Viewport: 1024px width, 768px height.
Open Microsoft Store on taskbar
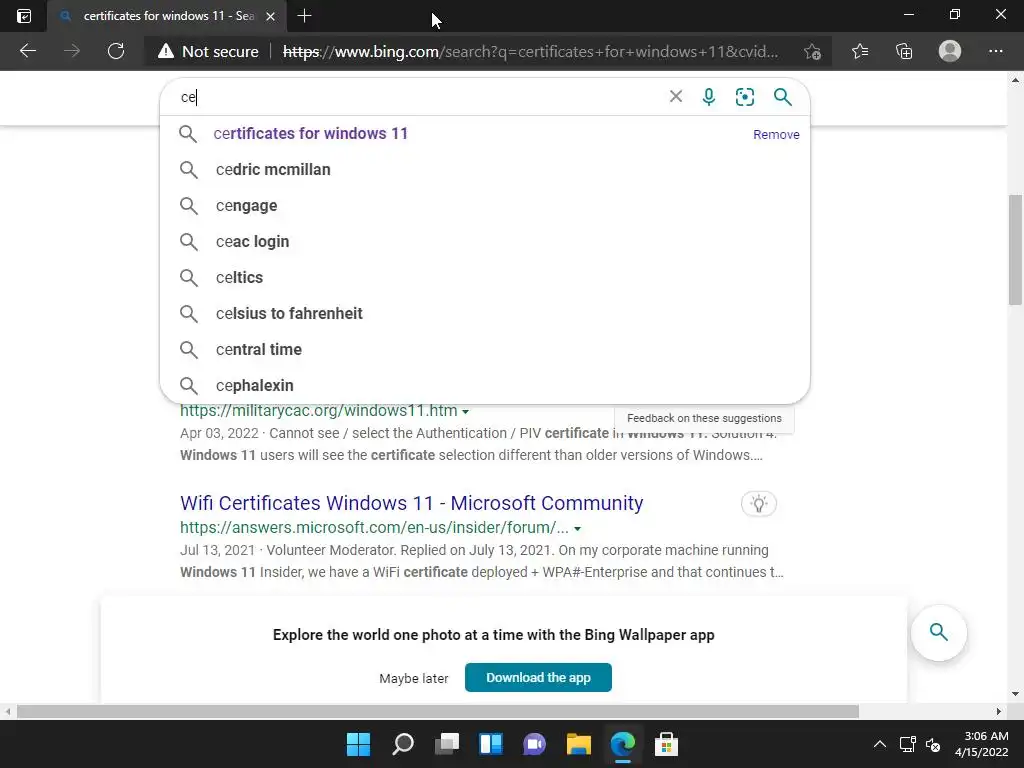[x=666, y=744]
